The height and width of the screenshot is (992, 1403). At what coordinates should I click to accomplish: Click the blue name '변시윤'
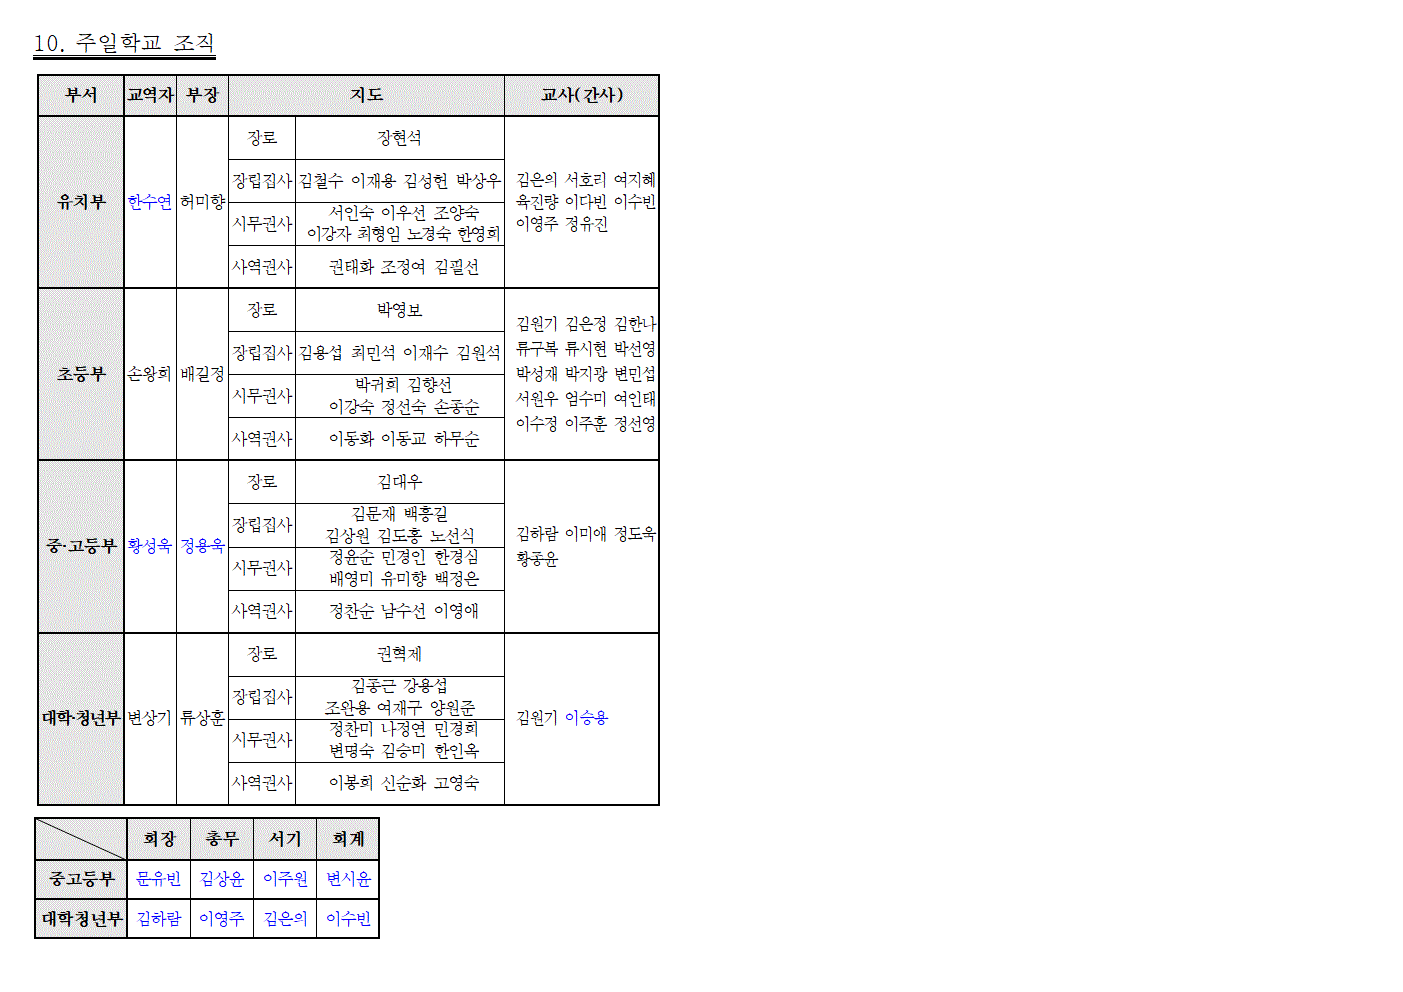pyautogui.click(x=348, y=879)
